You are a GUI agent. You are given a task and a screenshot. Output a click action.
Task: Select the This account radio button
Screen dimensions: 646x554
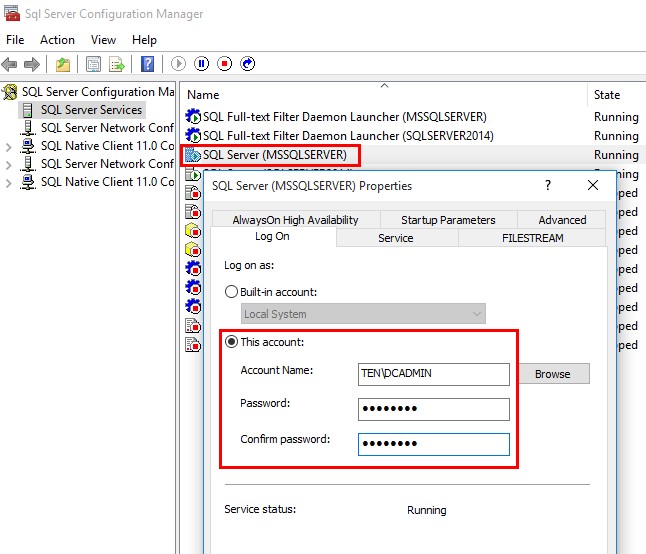[231, 341]
